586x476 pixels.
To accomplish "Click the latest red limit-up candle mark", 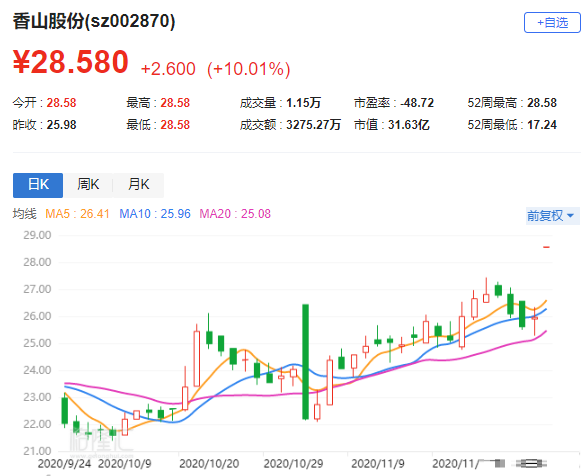I will click(546, 247).
